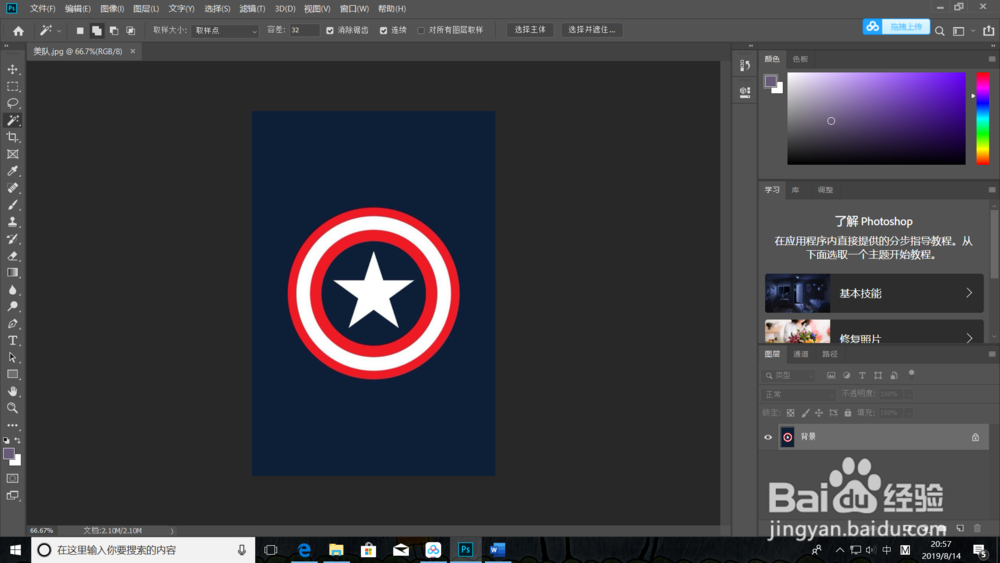Select the Eraser tool
1000x563 pixels.
pyautogui.click(x=12, y=256)
